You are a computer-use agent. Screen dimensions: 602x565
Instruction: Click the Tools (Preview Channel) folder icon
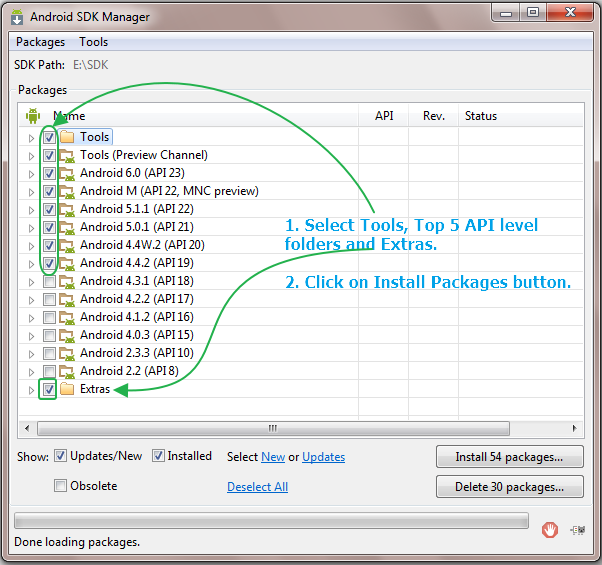(67, 155)
